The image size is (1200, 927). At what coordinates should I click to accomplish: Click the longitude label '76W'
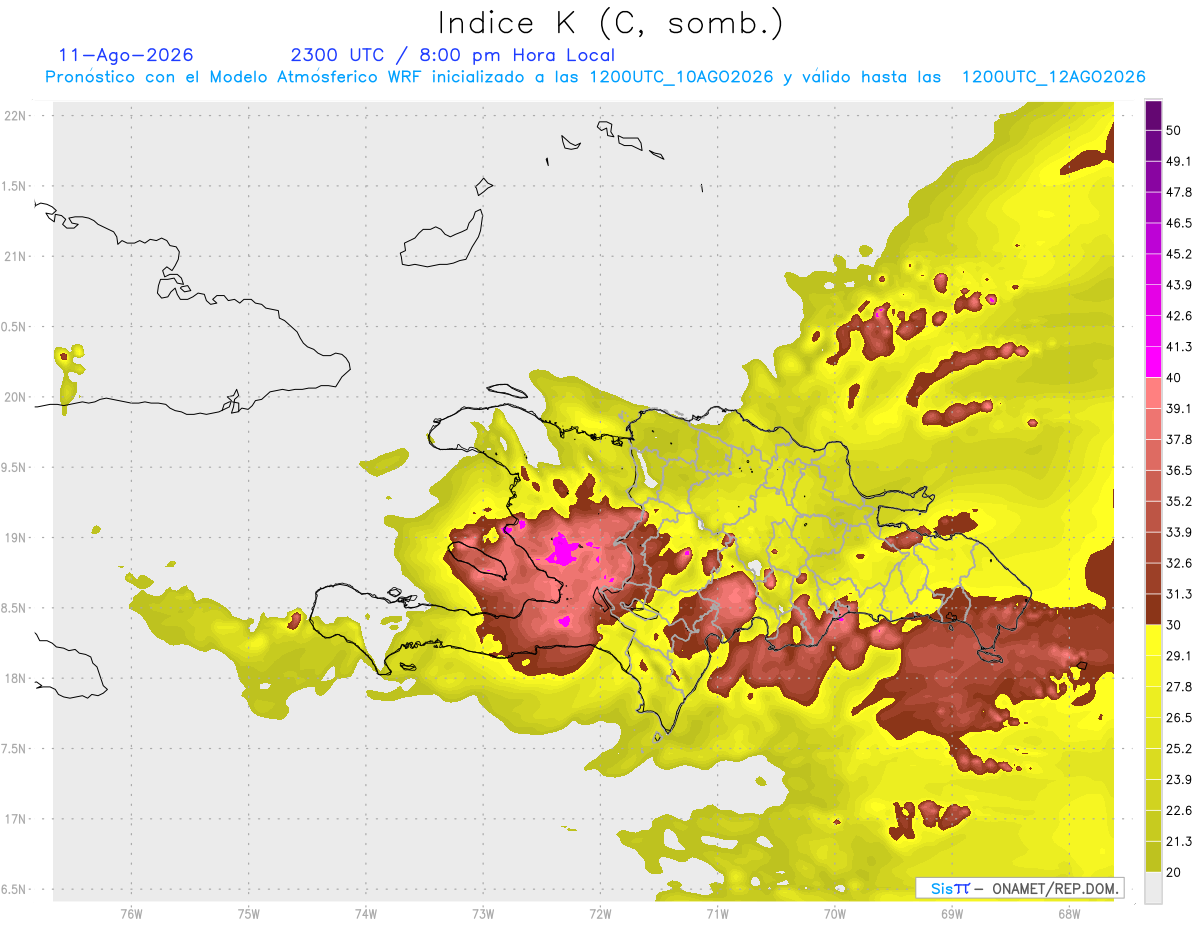131,914
